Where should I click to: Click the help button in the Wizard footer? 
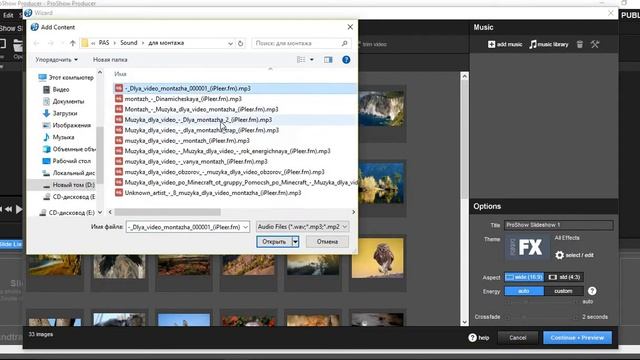click(479, 338)
